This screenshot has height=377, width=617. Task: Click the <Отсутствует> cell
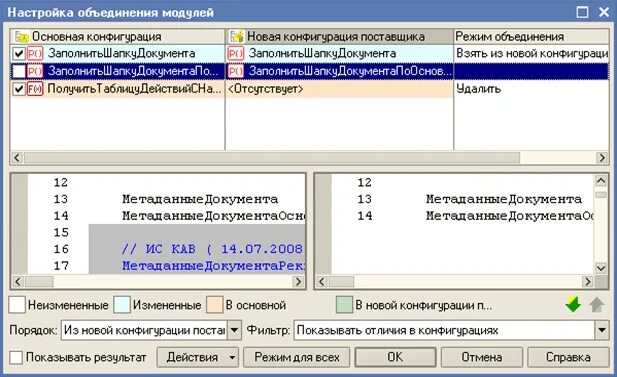tap(340, 89)
